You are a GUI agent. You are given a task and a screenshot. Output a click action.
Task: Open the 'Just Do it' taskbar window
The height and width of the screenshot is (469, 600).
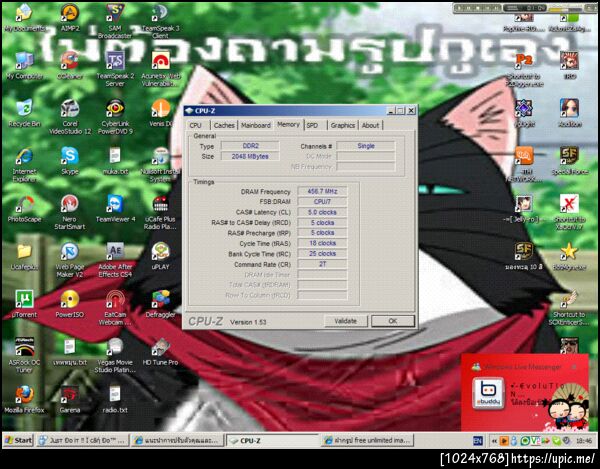82,441
